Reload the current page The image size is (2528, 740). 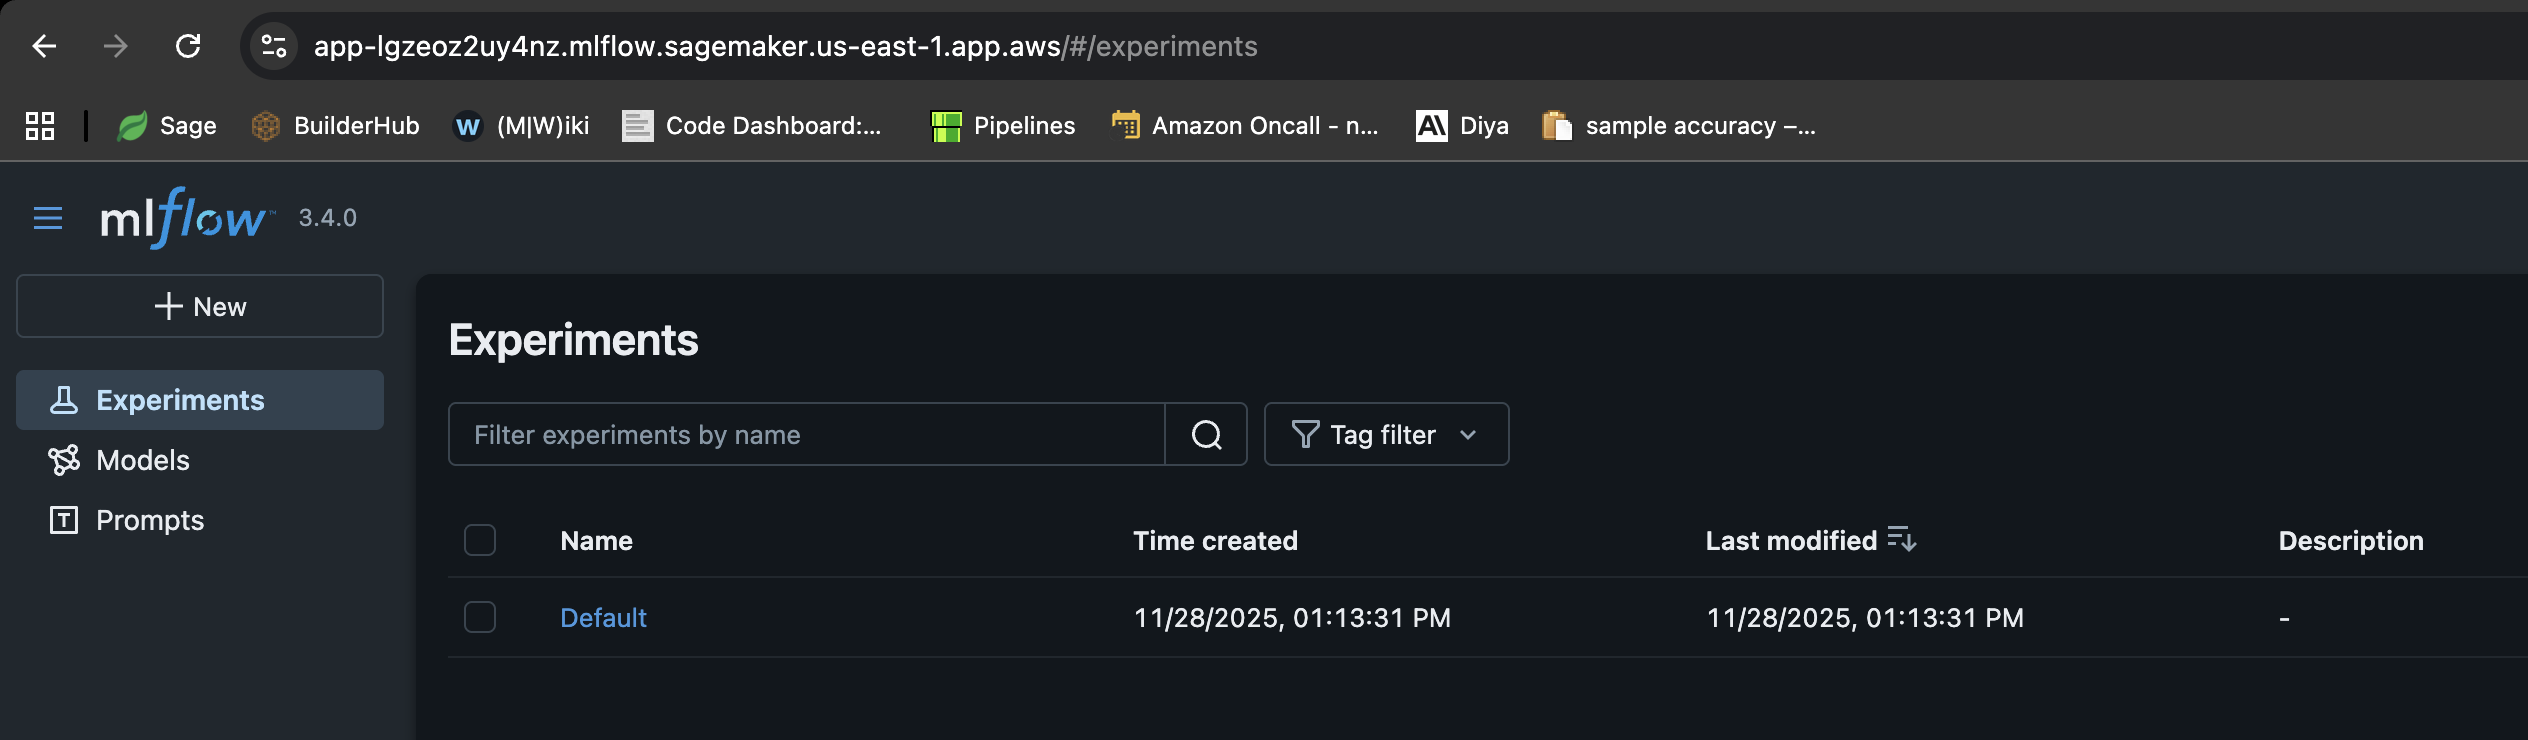[190, 46]
